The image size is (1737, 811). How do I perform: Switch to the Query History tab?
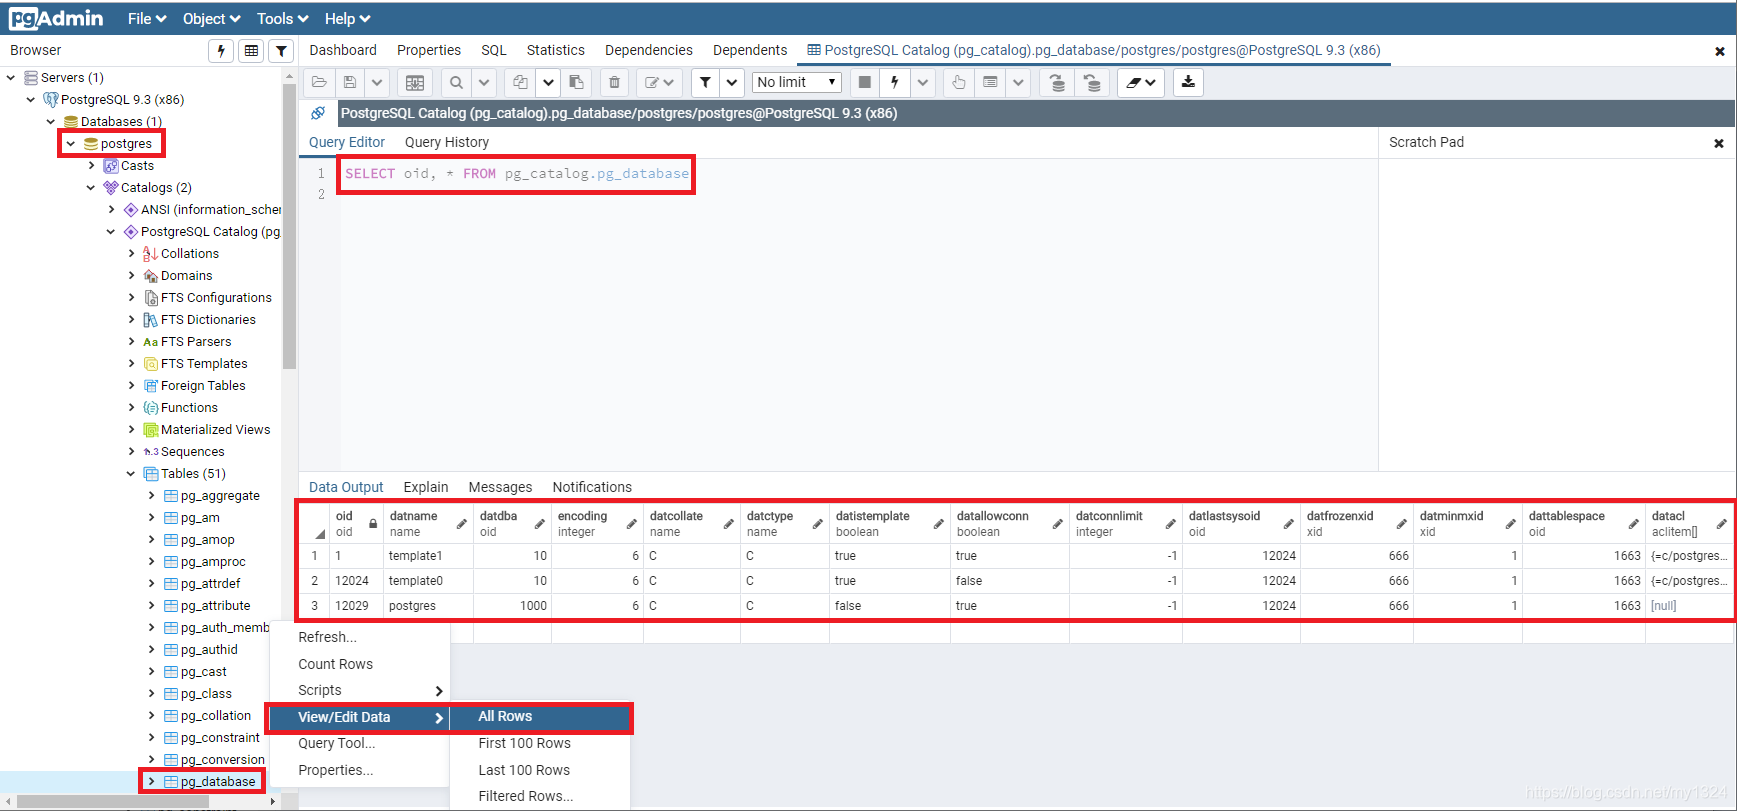(x=447, y=142)
